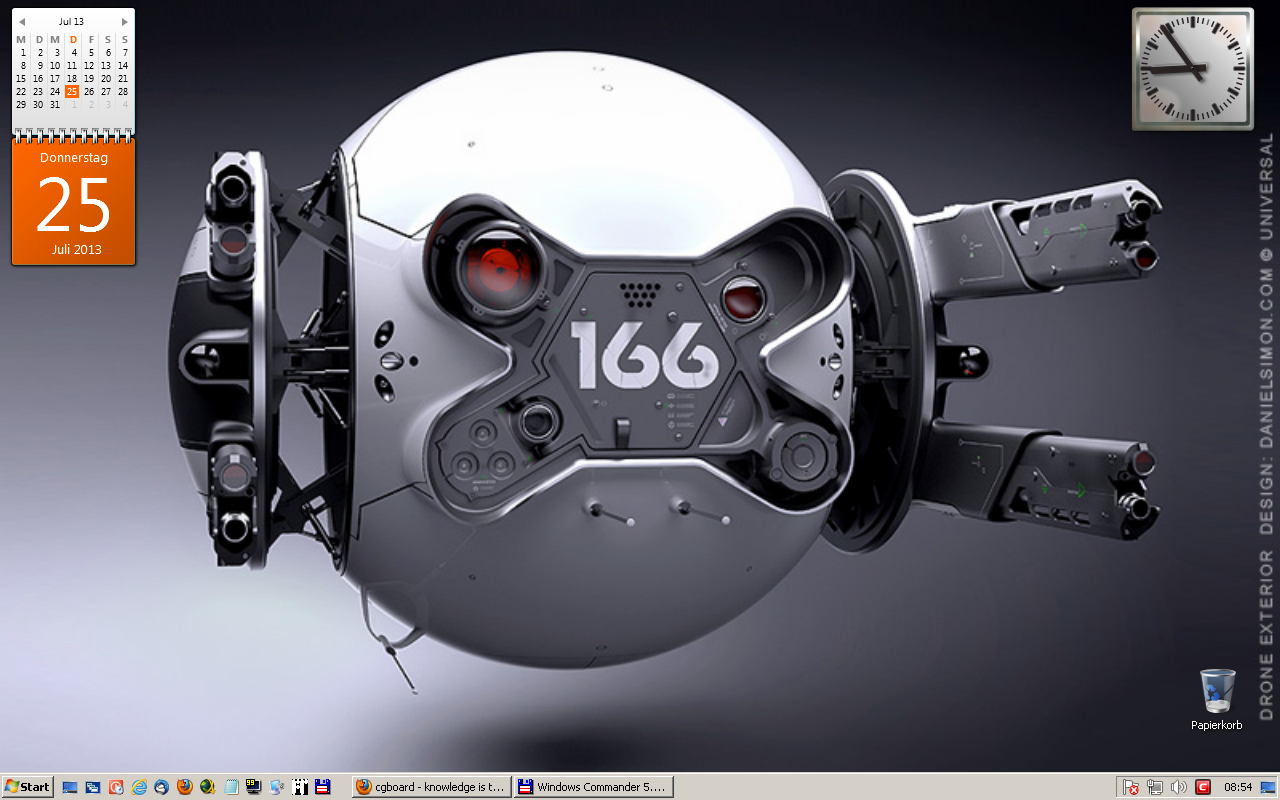Select highlighted day 25 in calendar
The height and width of the screenshot is (800, 1280).
click(72, 91)
